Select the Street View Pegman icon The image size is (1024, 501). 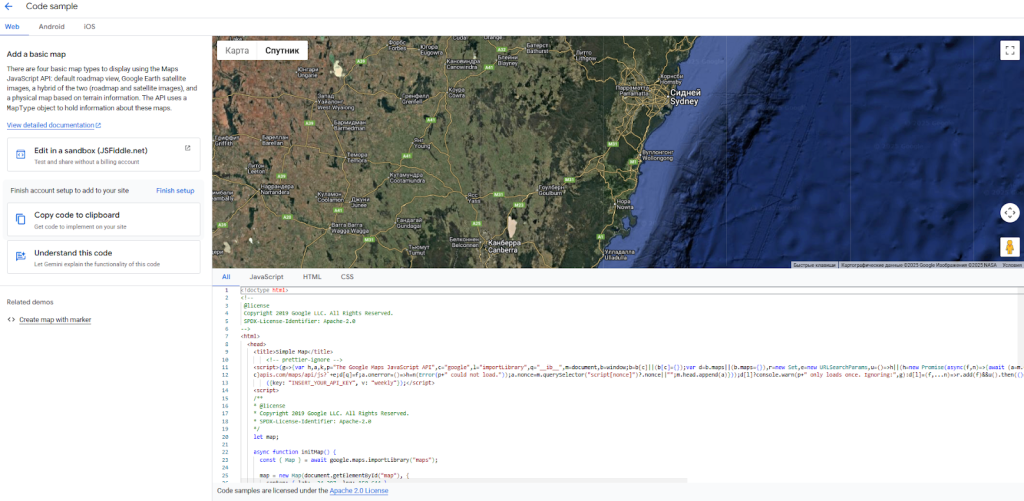(1009, 246)
